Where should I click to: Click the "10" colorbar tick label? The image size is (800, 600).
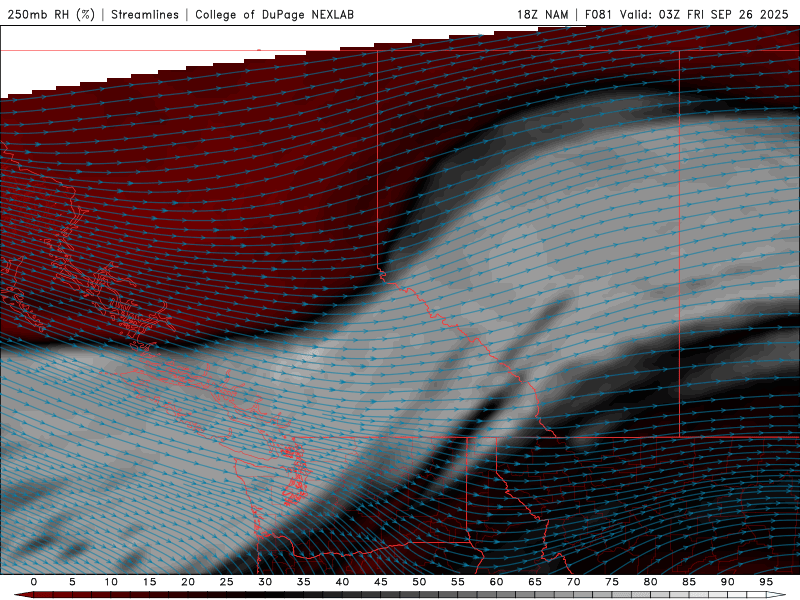pyautogui.click(x=111, y=582)
